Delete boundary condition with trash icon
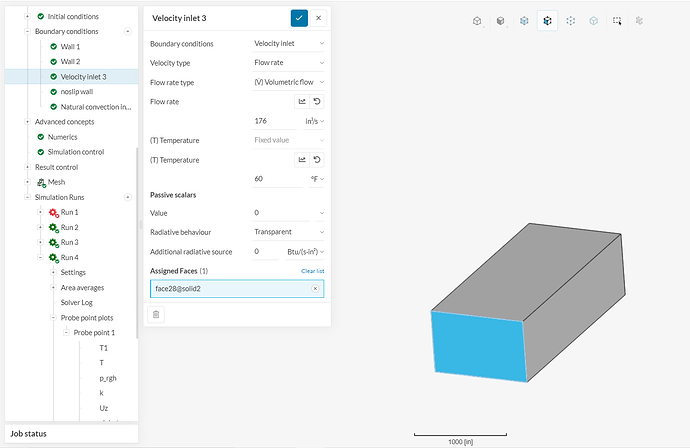Screen dimensions: 690x448 click(156, 314)
